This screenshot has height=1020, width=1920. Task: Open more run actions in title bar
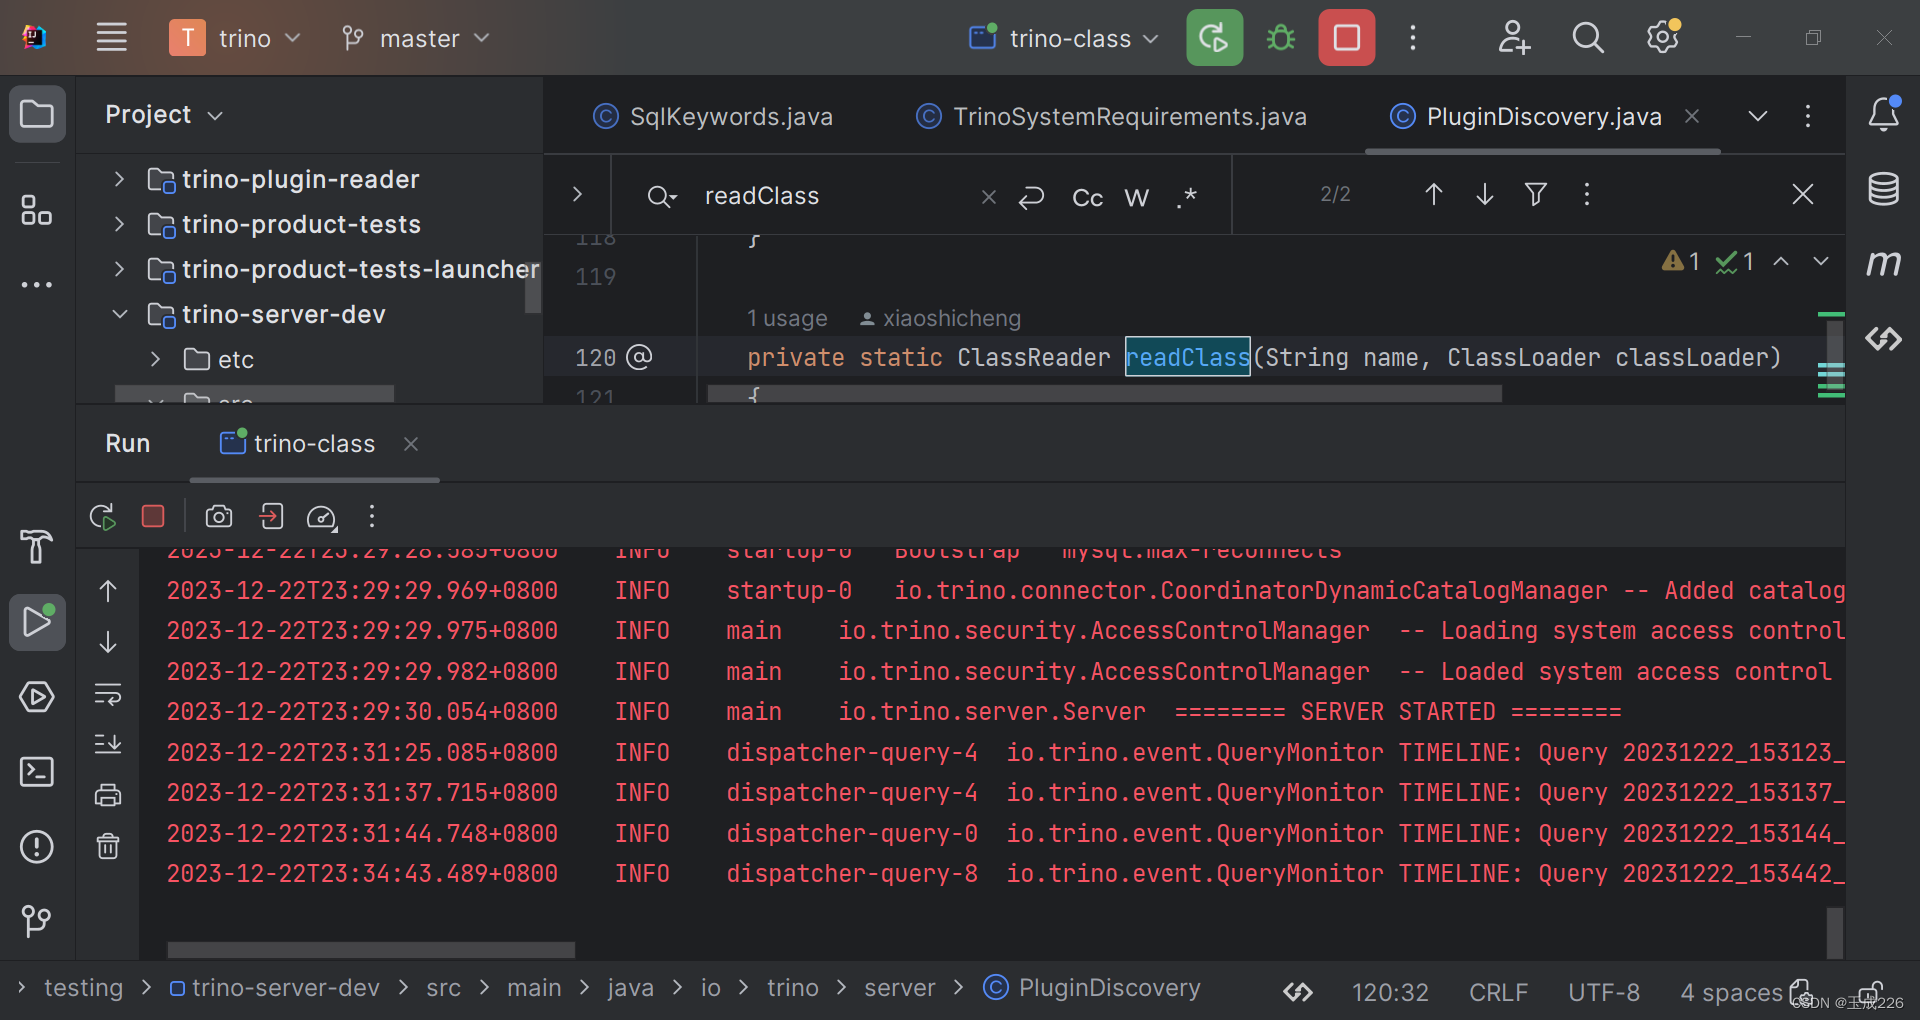pos(1412,38)
